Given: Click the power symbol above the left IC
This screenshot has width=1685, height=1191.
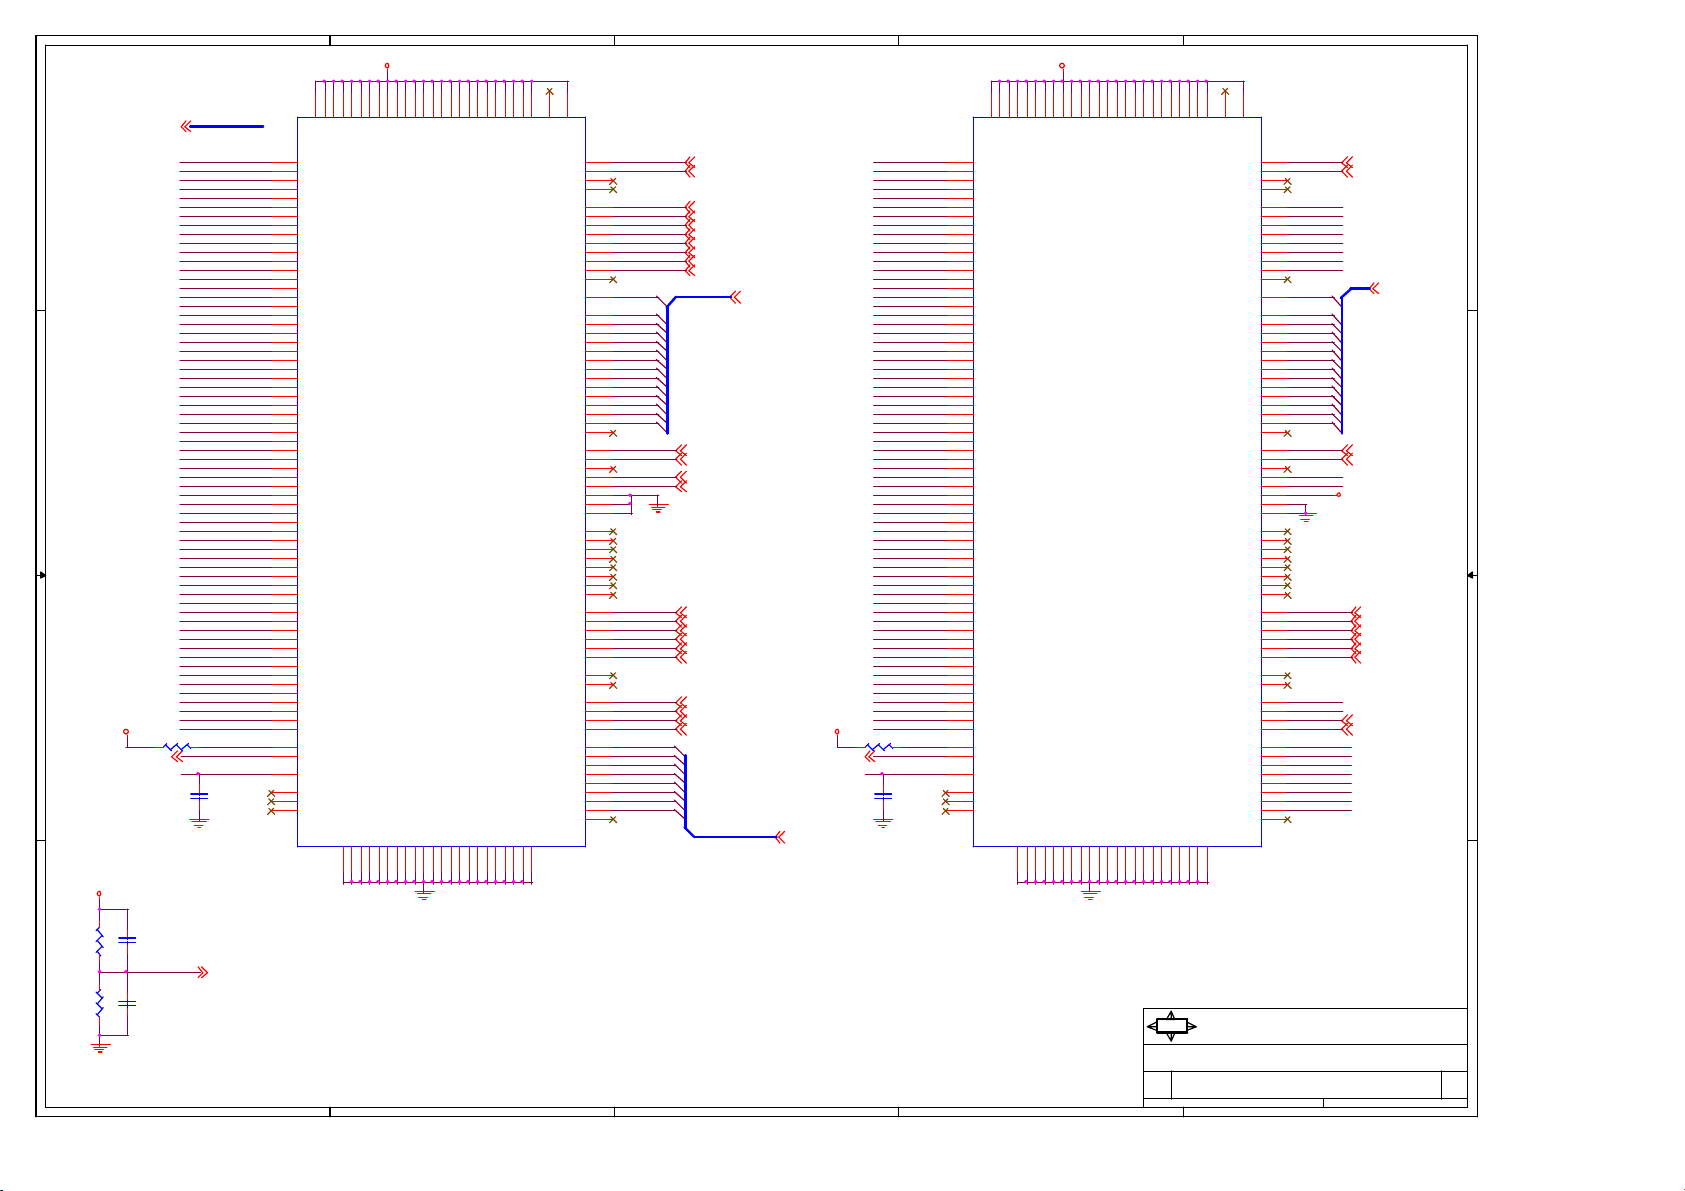Looking at the screenshot, I should [x=387, y=66].
